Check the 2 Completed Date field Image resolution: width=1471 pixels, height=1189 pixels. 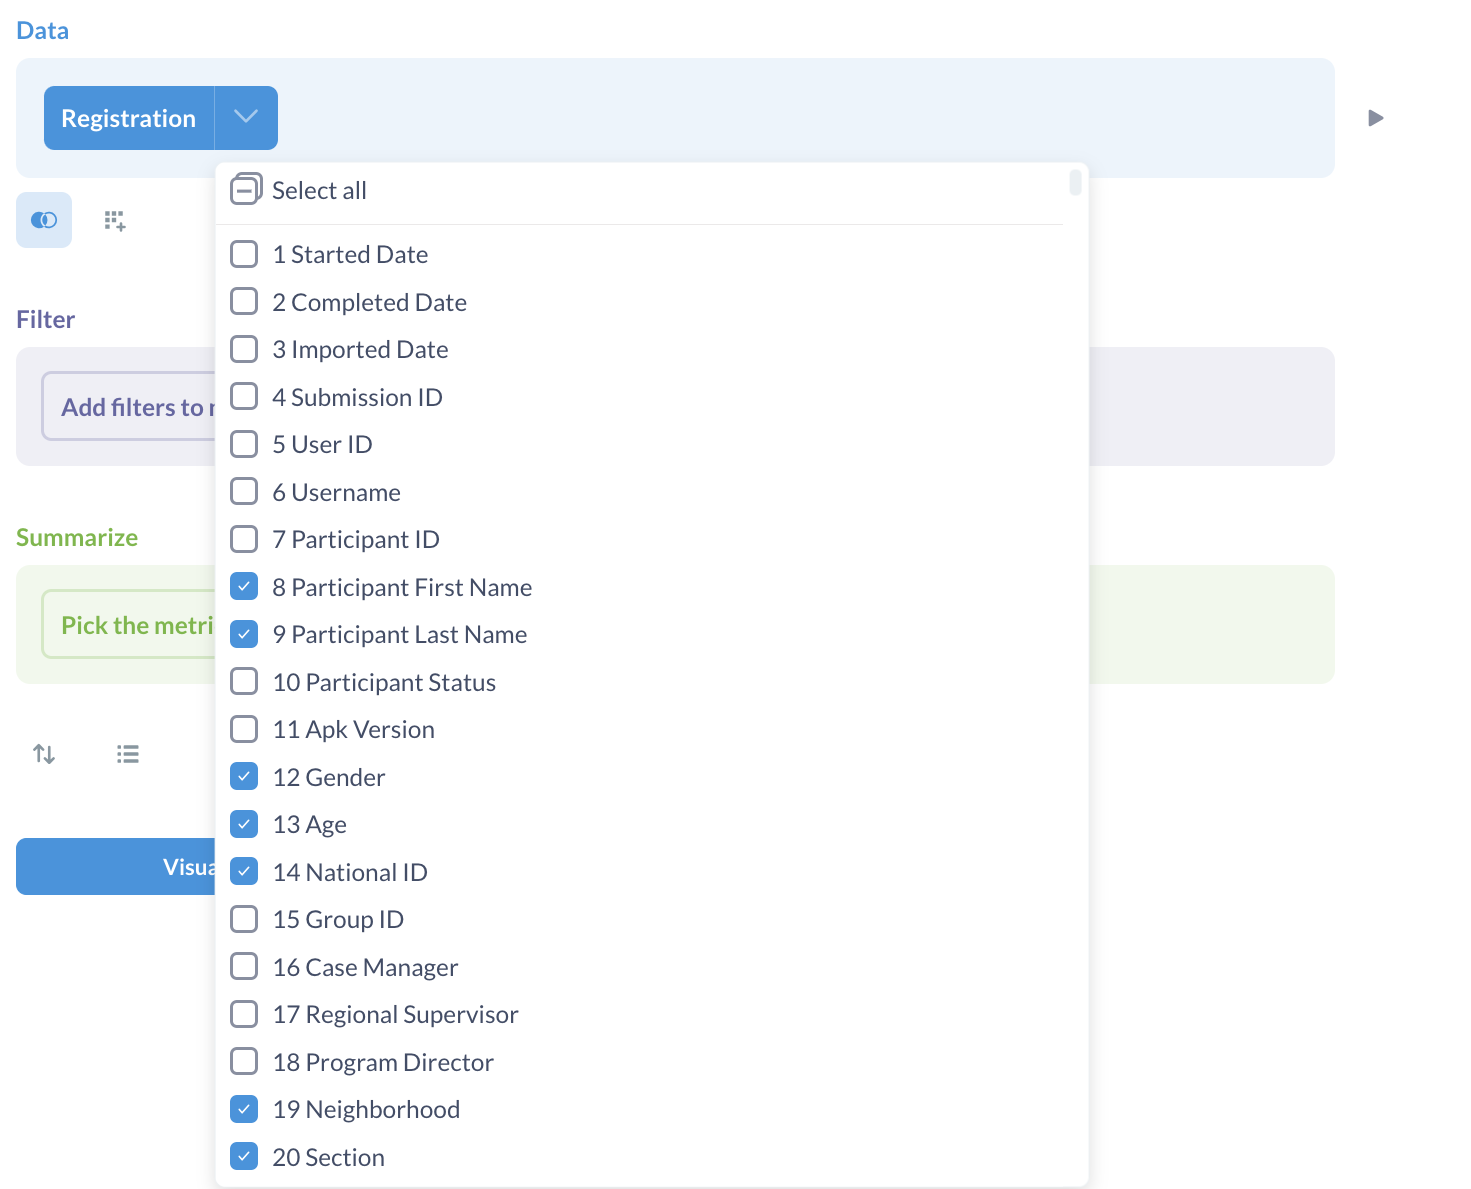pos(244,301)
